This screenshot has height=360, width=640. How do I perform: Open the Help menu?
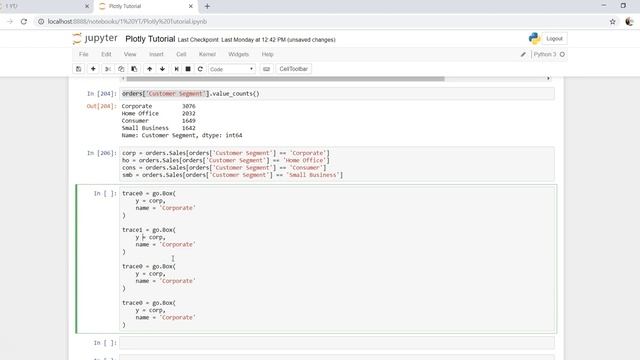(x=267, y=54)
